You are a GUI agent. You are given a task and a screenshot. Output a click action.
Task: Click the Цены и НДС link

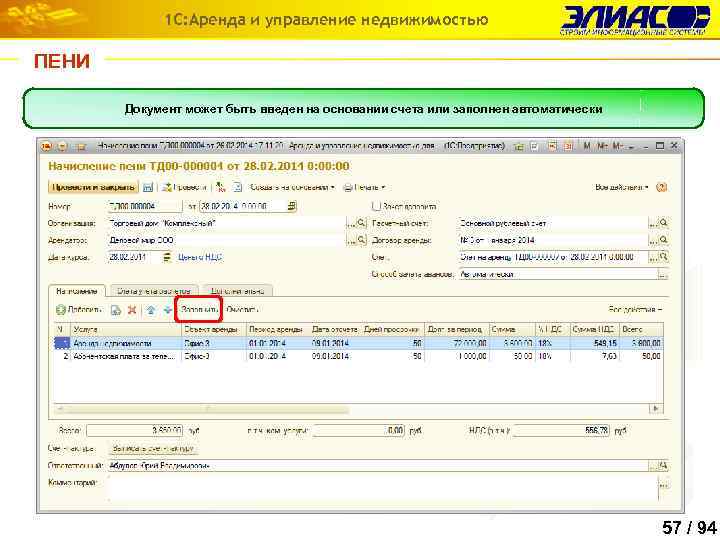point(200,257)
